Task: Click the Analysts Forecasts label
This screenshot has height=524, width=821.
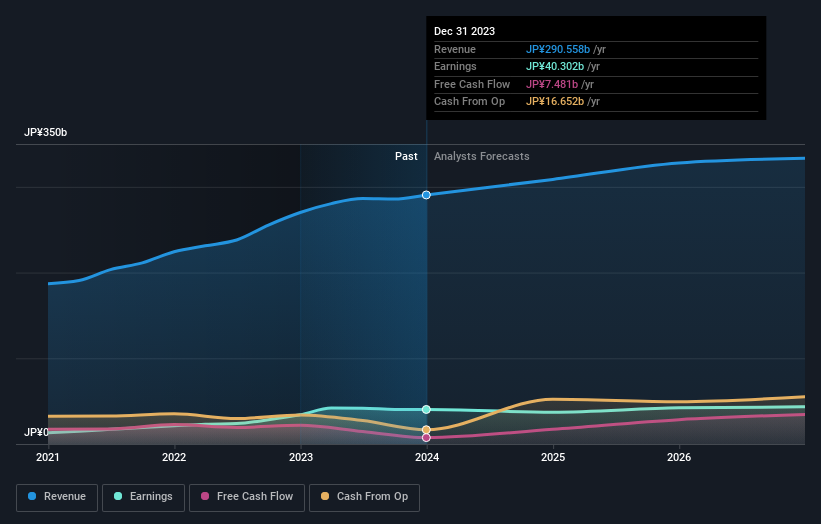Action: pos(482,156)
